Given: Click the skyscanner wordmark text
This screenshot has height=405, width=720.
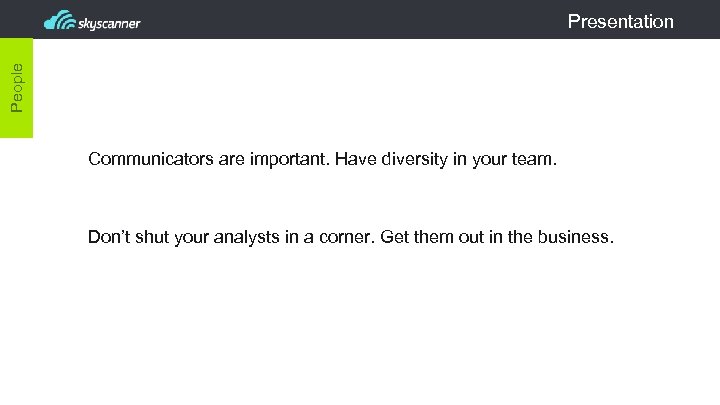Looking at the screenshot, I should [x=109, y=22].
